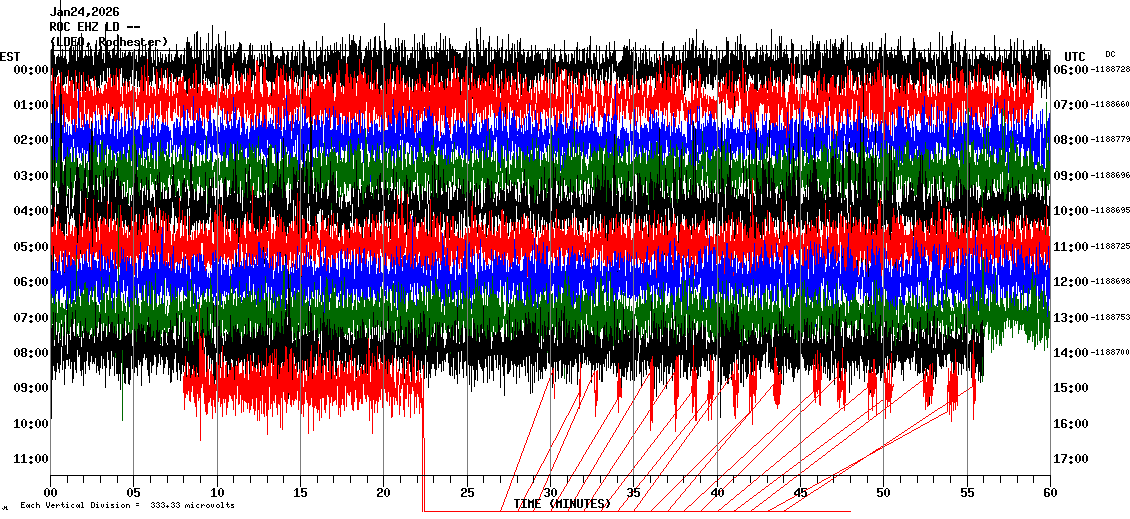Click the 11:00 EST hour label
The image size is (1130, 519).
point(30,459)
